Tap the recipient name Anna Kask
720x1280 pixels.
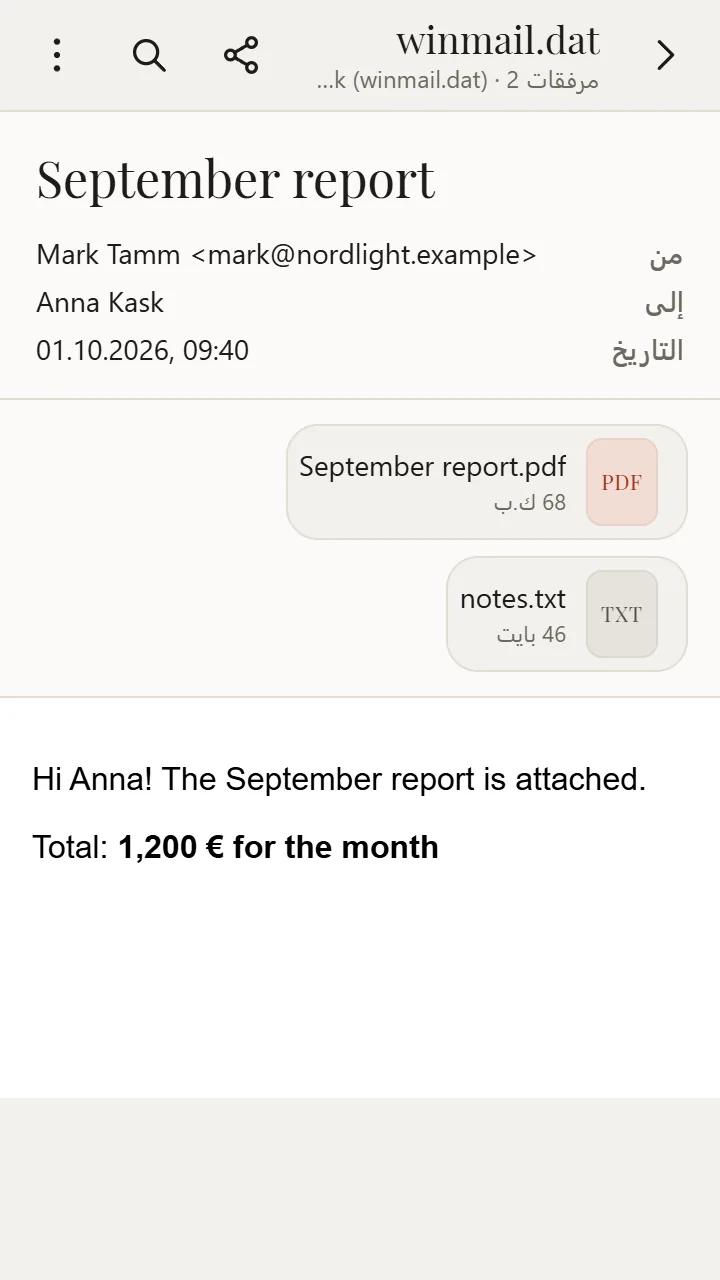coord(100,303)
